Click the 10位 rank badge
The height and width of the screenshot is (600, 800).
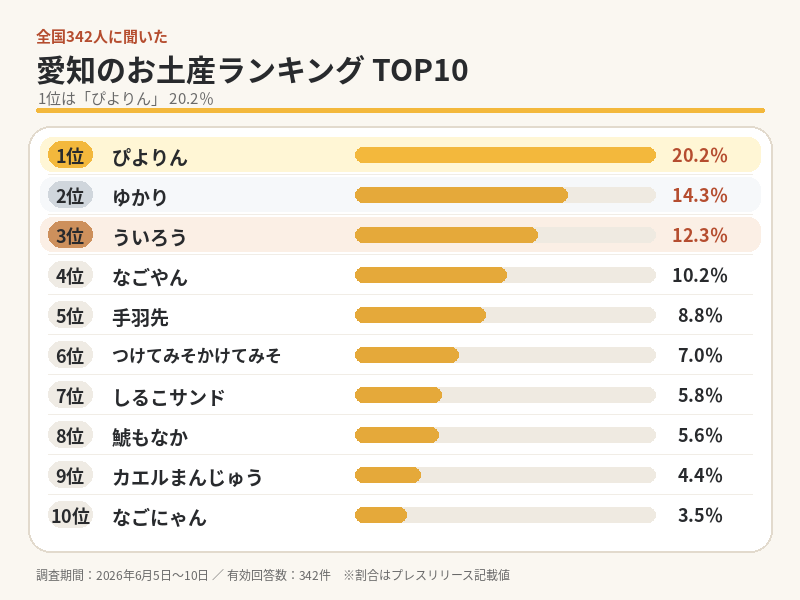pos(70,515)
